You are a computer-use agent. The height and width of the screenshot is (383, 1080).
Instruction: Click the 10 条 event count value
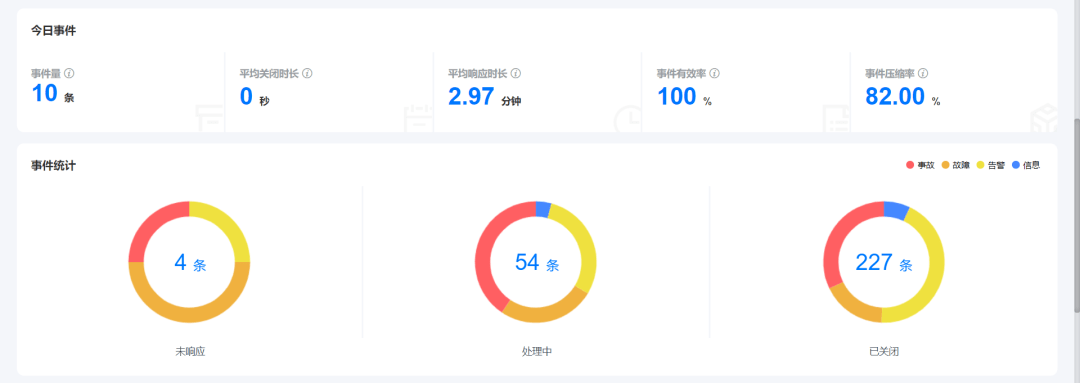(53, 94)
